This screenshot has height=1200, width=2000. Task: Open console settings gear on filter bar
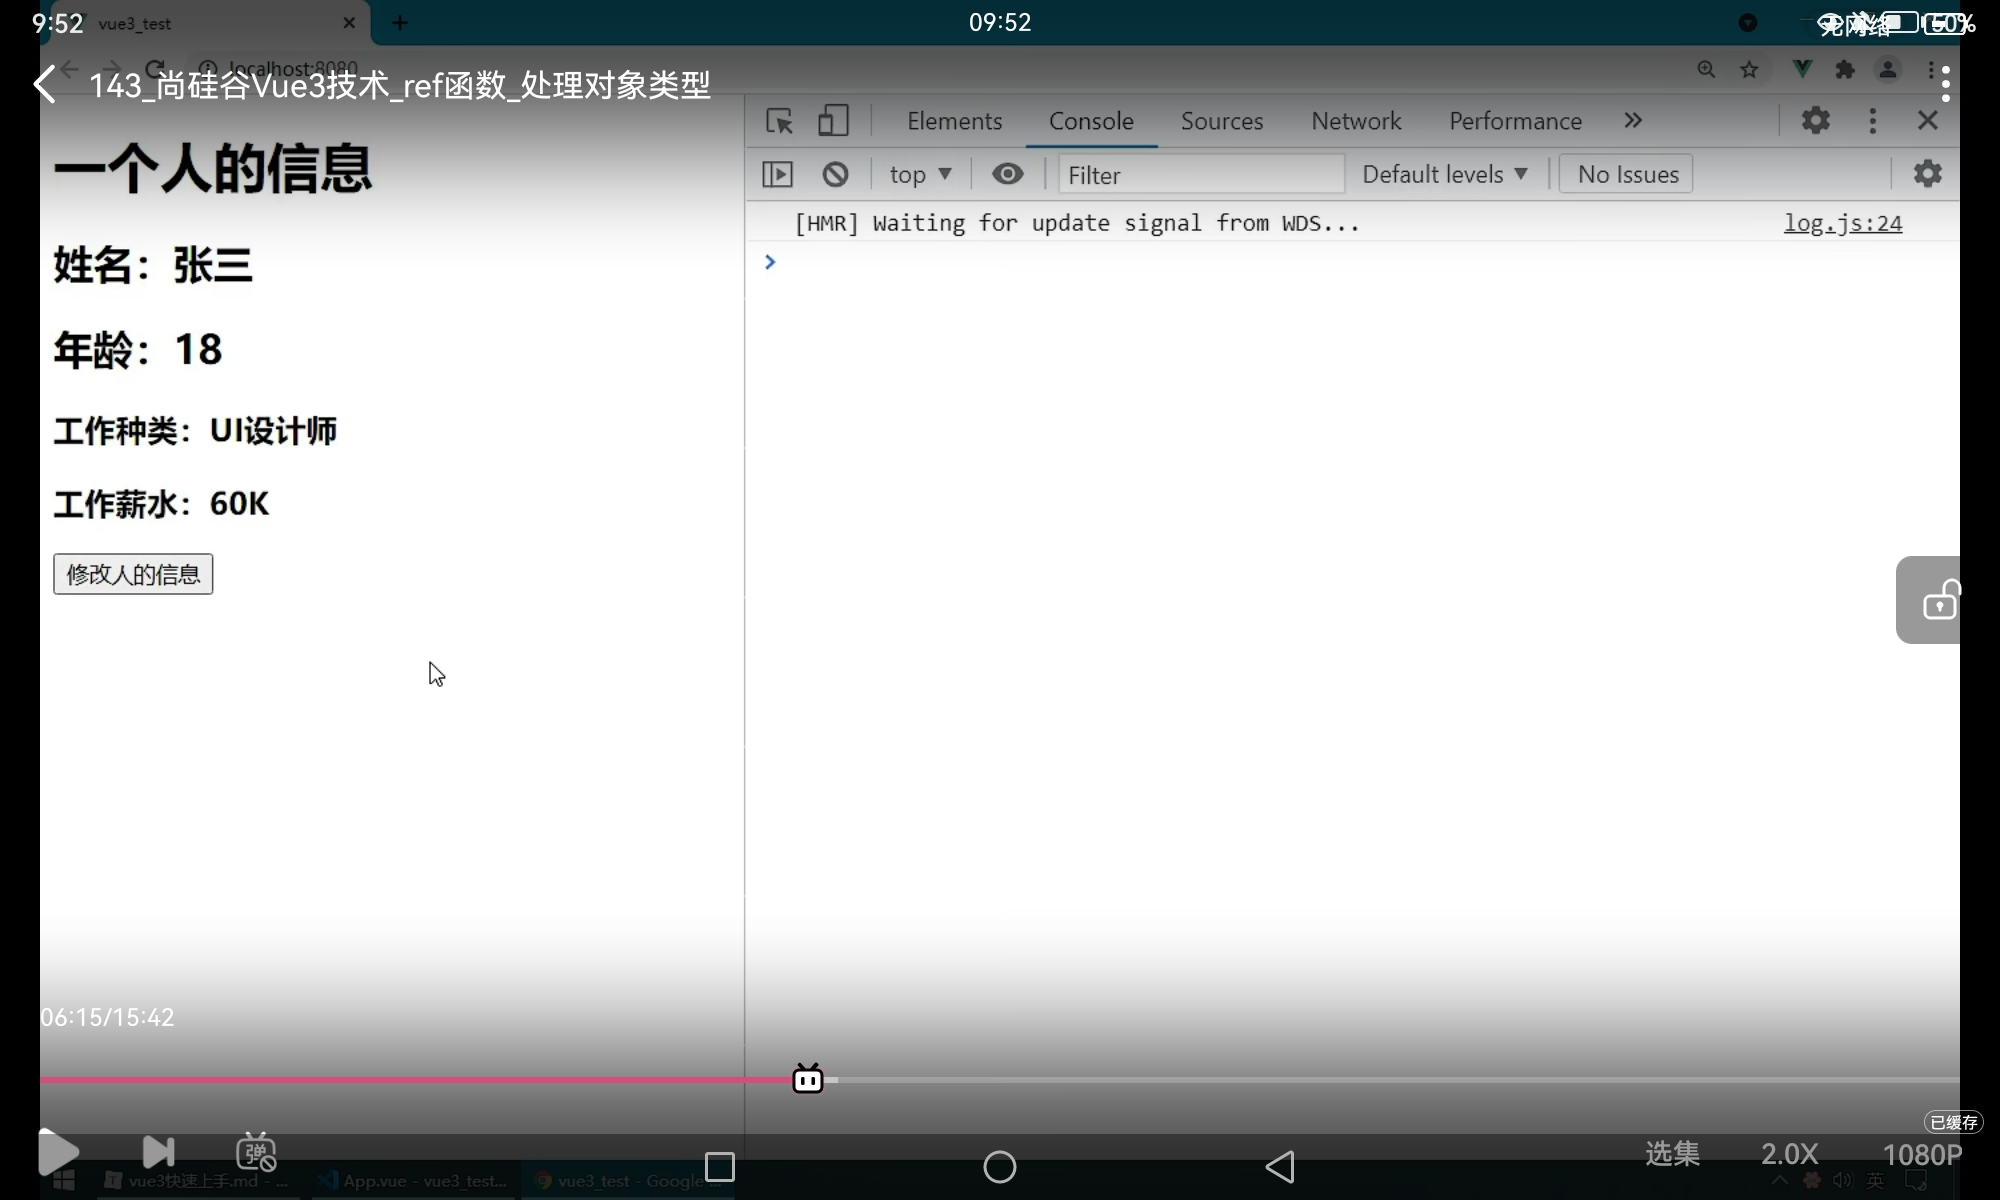[x=1927, y=174]
